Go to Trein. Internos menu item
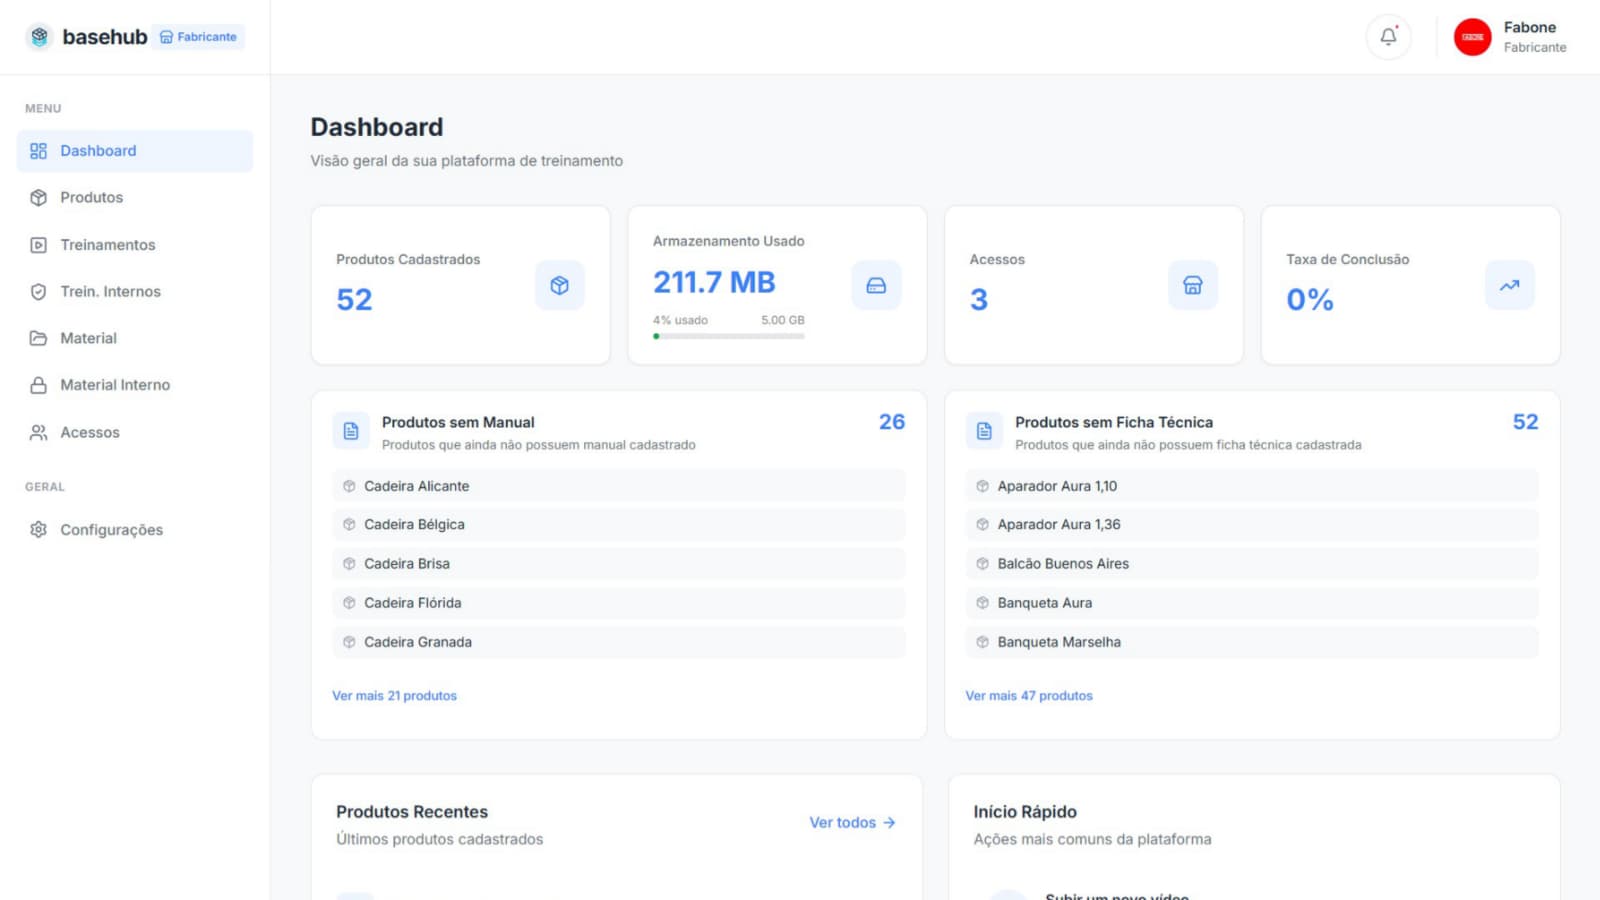The width and height of the screenshot is (1600, 900). pyautogui.click(x=134, y=292)
